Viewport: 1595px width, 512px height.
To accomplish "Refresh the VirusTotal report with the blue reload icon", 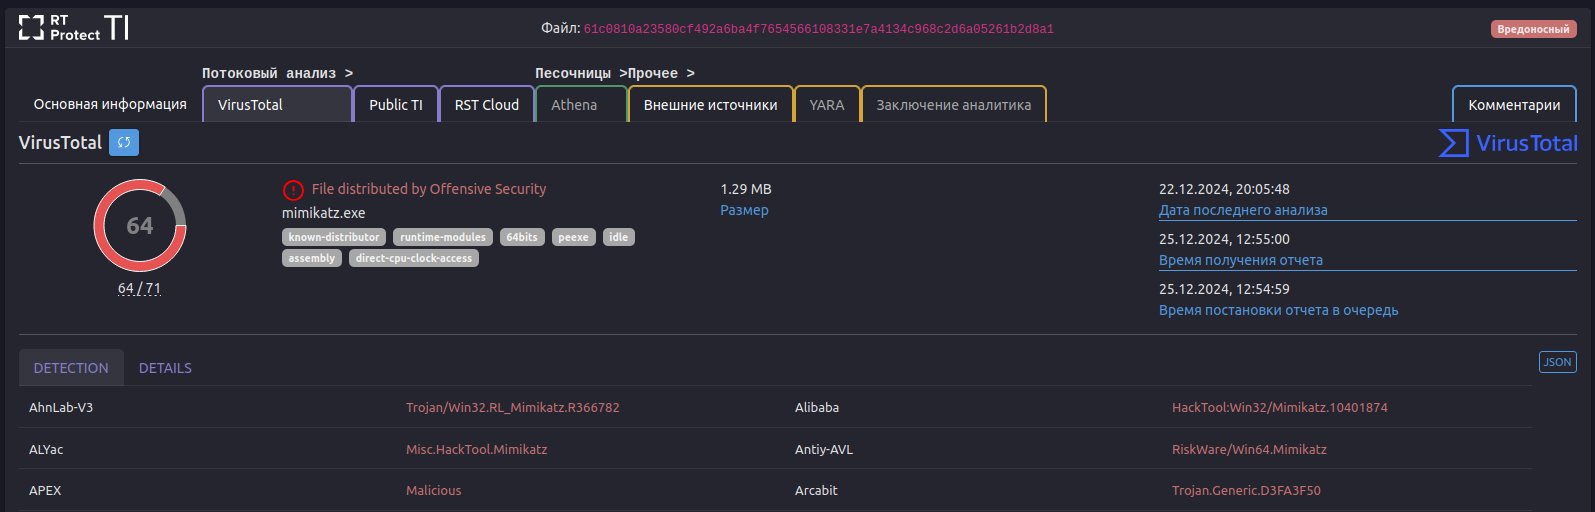I will coord(124,143).
